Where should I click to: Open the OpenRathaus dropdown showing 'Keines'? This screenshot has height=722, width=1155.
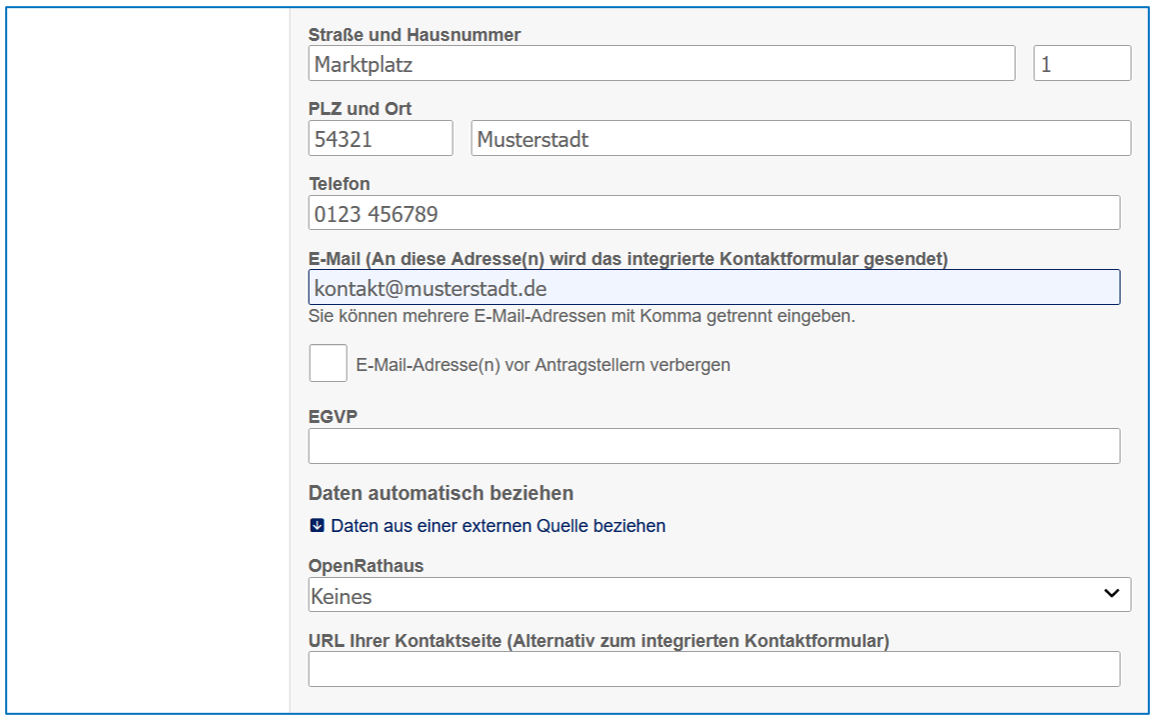click(x=700, y=594)
